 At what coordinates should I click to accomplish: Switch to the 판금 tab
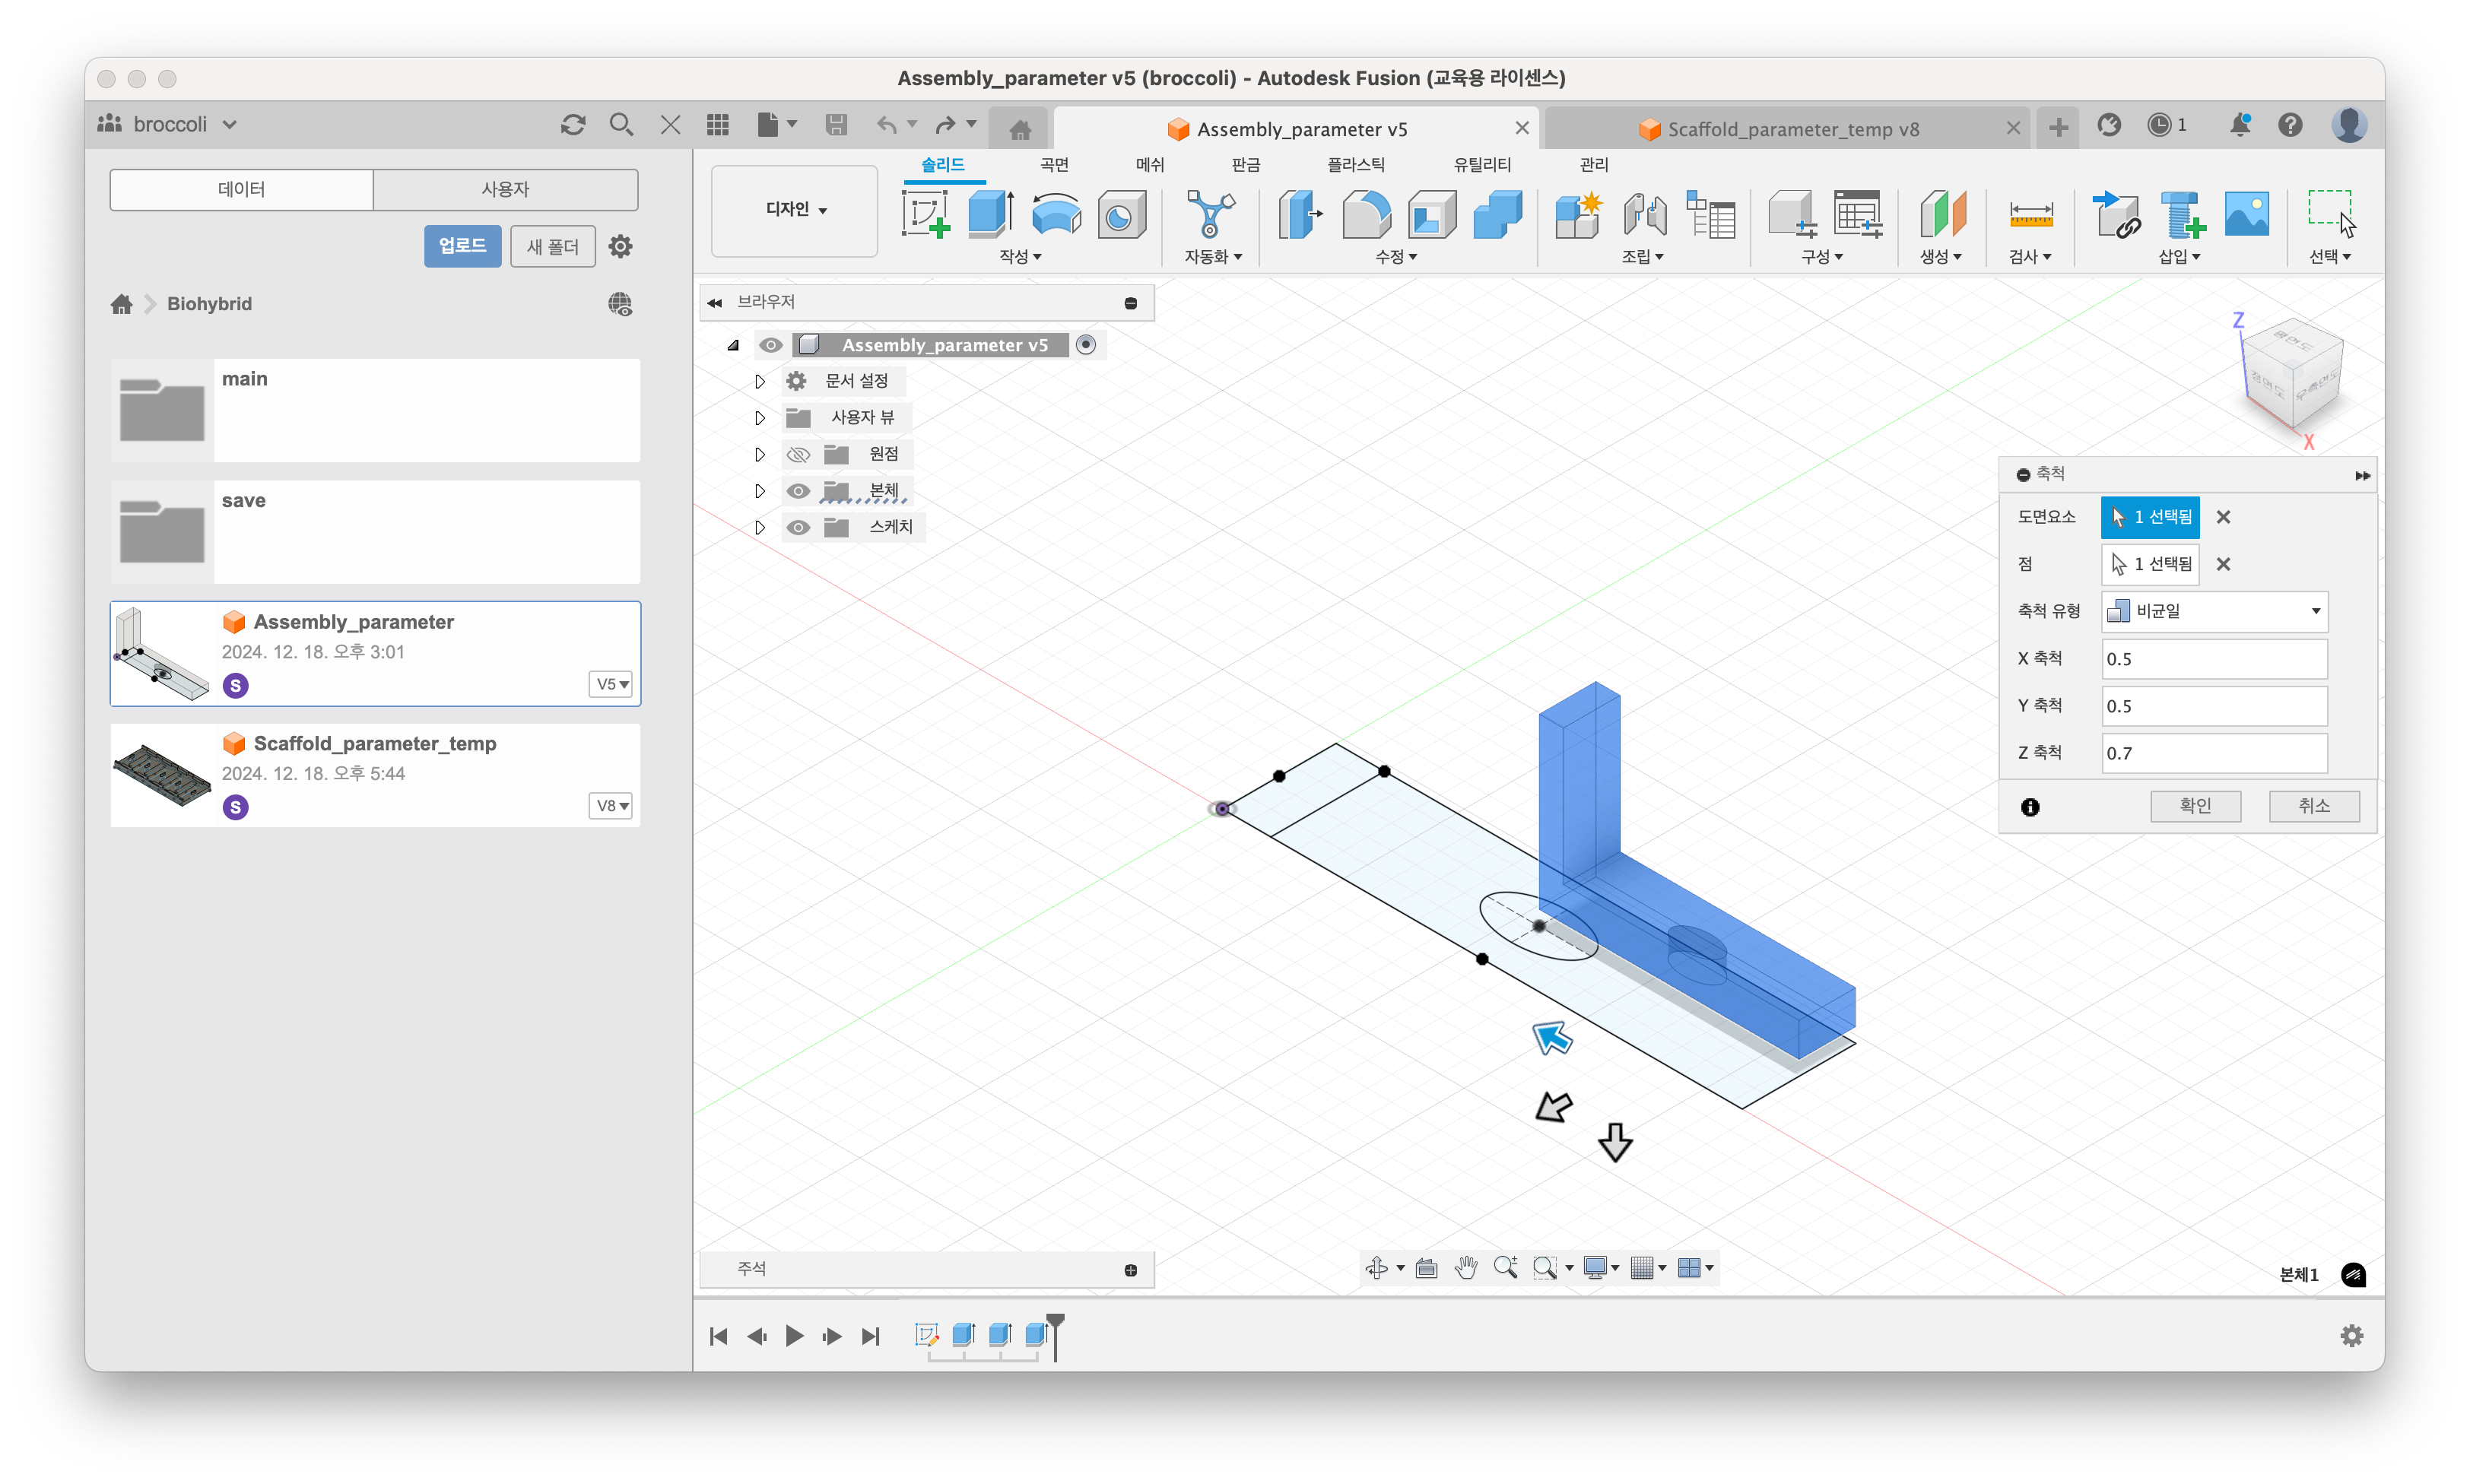coord(1246,165)
